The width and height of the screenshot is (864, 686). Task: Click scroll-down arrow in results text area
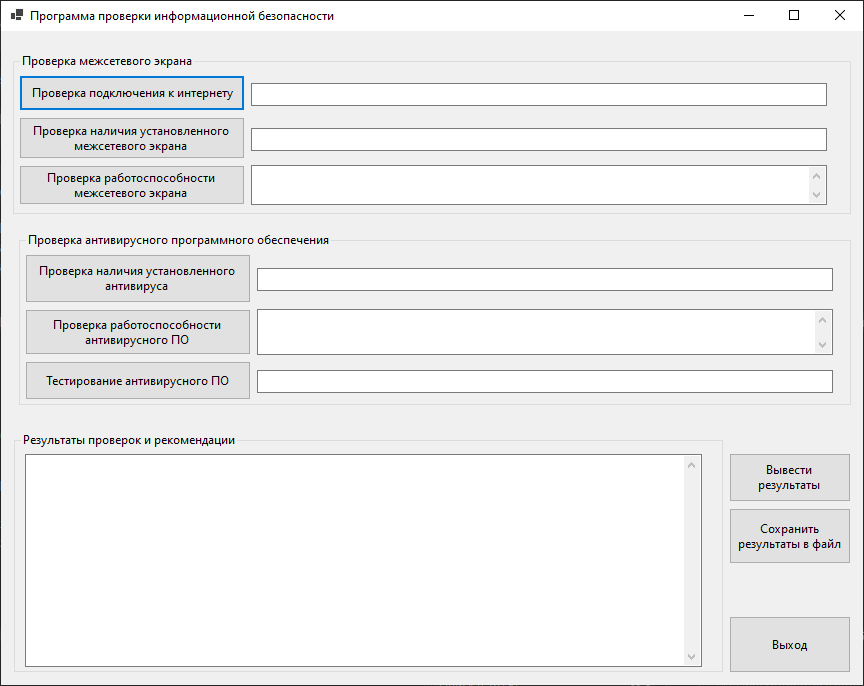click(x=692, y=657)
